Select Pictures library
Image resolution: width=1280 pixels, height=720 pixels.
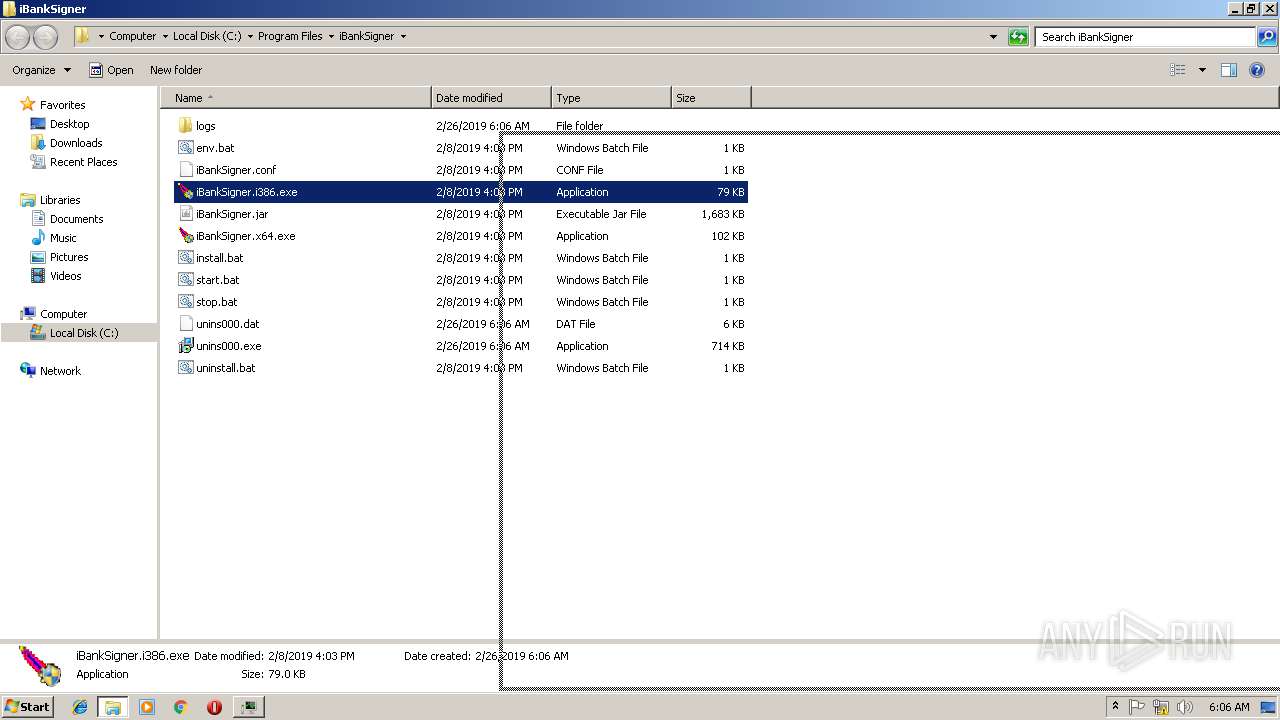[x=69, y=257]
